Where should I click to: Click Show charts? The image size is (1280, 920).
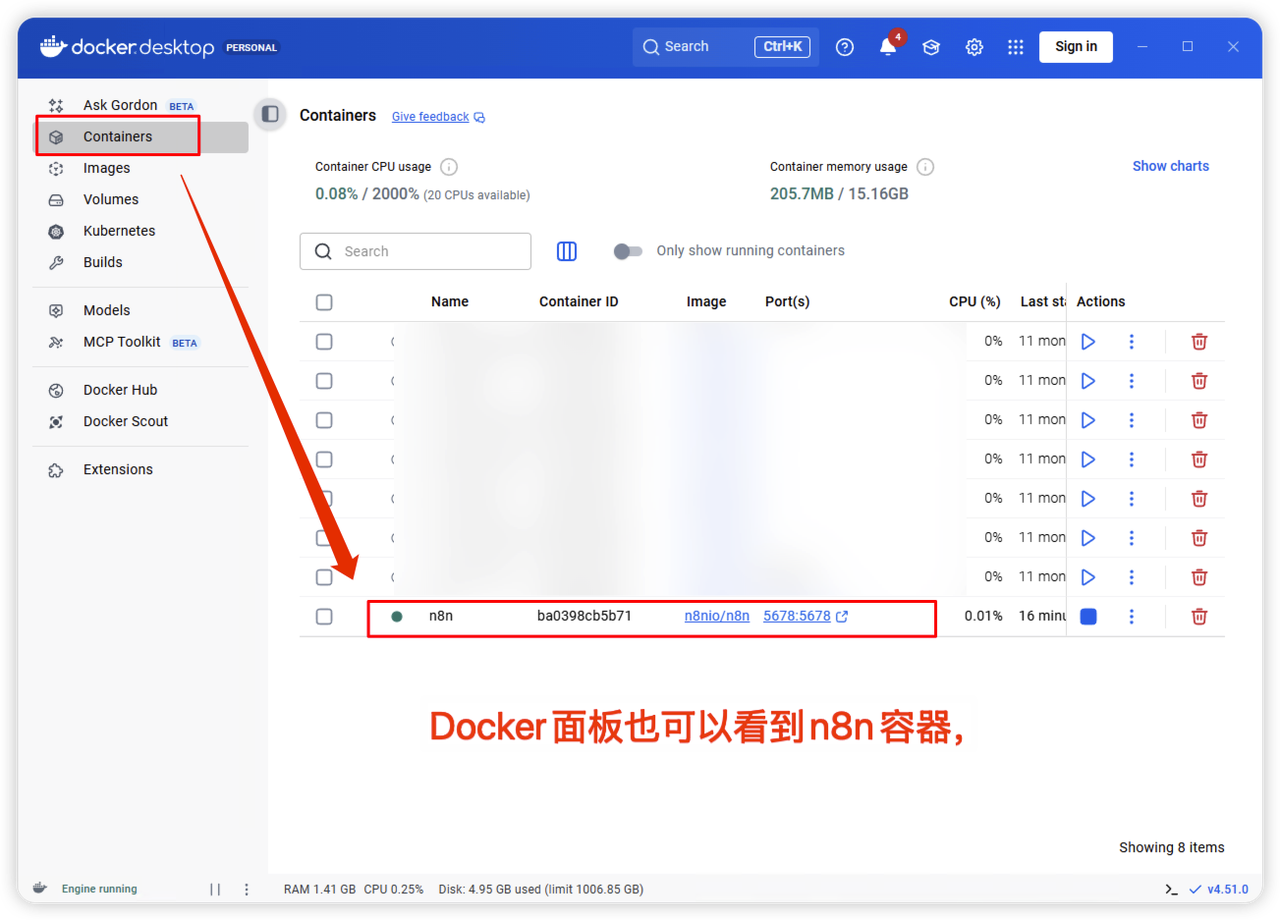(1170, 166)
